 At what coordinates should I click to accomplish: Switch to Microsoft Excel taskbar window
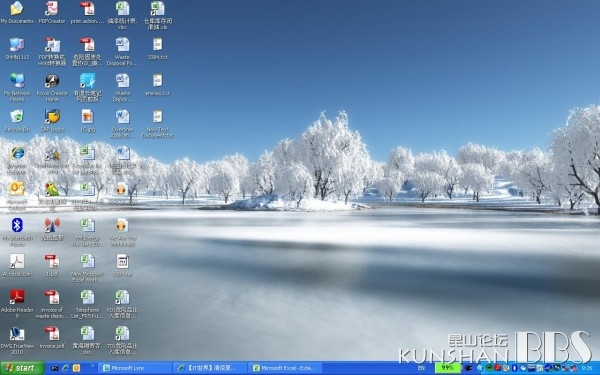[284, 368]
